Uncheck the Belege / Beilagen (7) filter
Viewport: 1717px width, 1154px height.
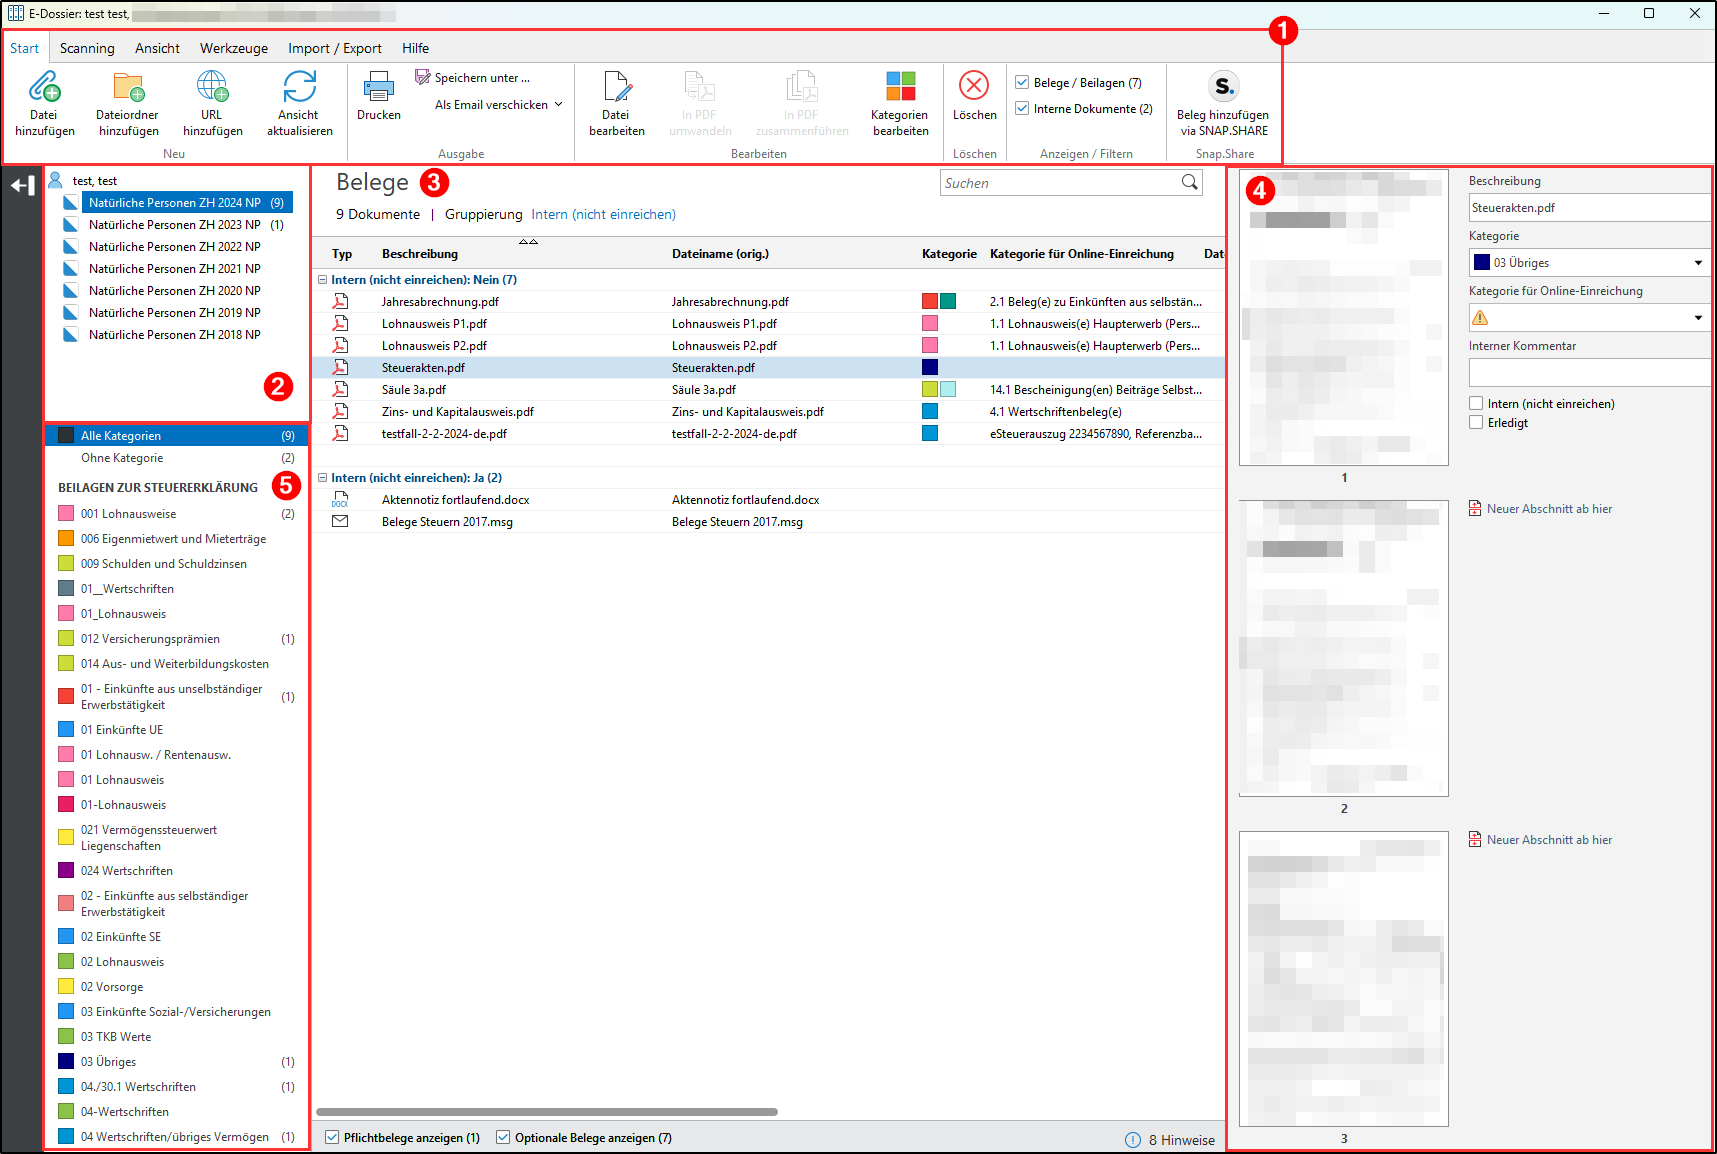pyautogui.click(x=1022, y=83)
